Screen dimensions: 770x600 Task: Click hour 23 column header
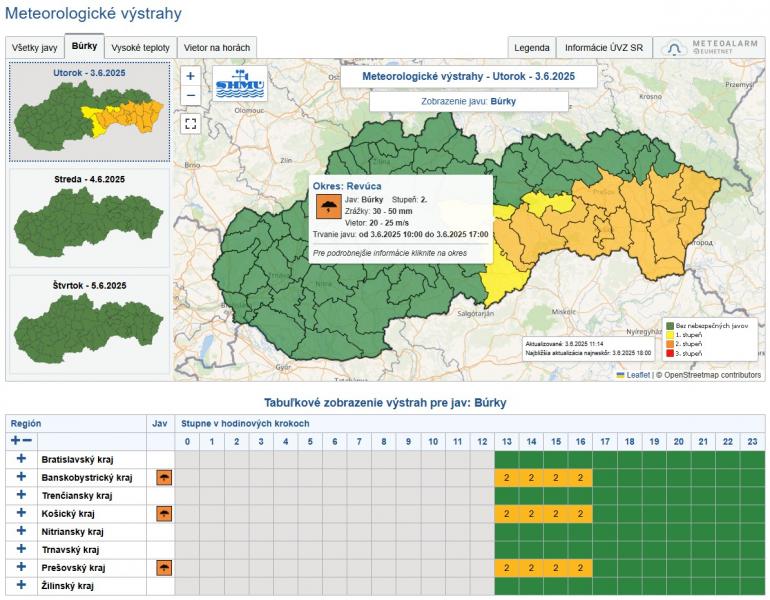click(x=752, y=441)
